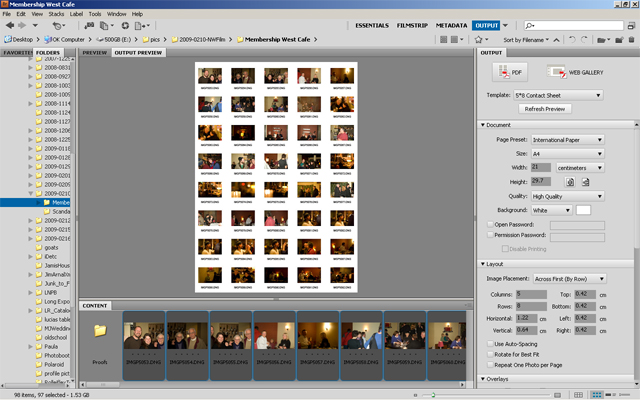Screen dimensions: 640x400
Task: Set landscape page orientation icon
Action: [x=585, y=182]
